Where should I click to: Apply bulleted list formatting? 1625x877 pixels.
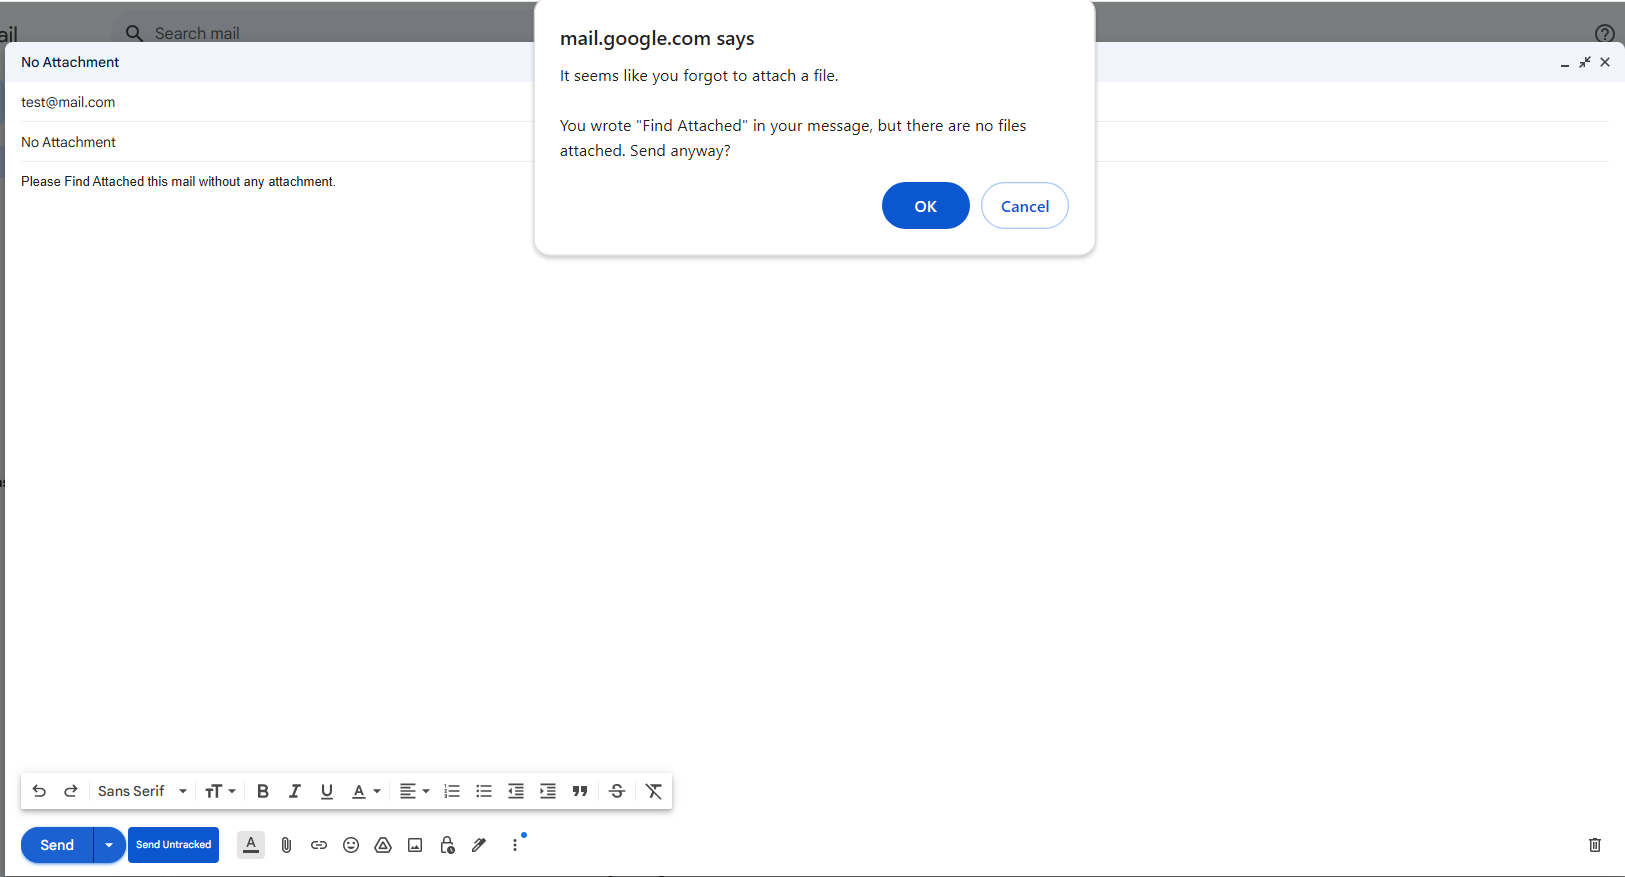[484, 791]
